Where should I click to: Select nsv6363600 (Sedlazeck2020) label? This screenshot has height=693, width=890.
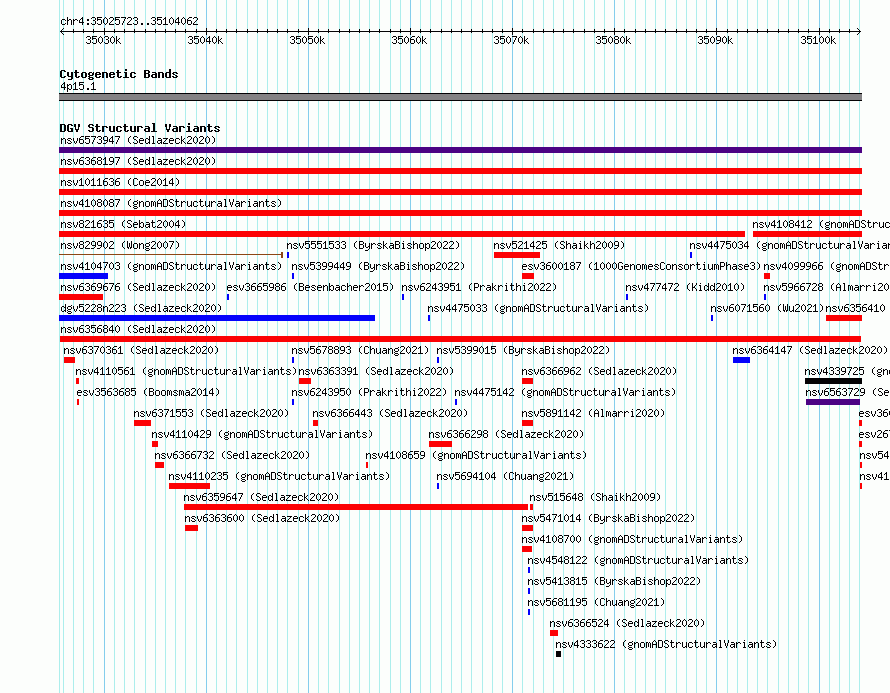pyautogui.click(x=262, y=518)
